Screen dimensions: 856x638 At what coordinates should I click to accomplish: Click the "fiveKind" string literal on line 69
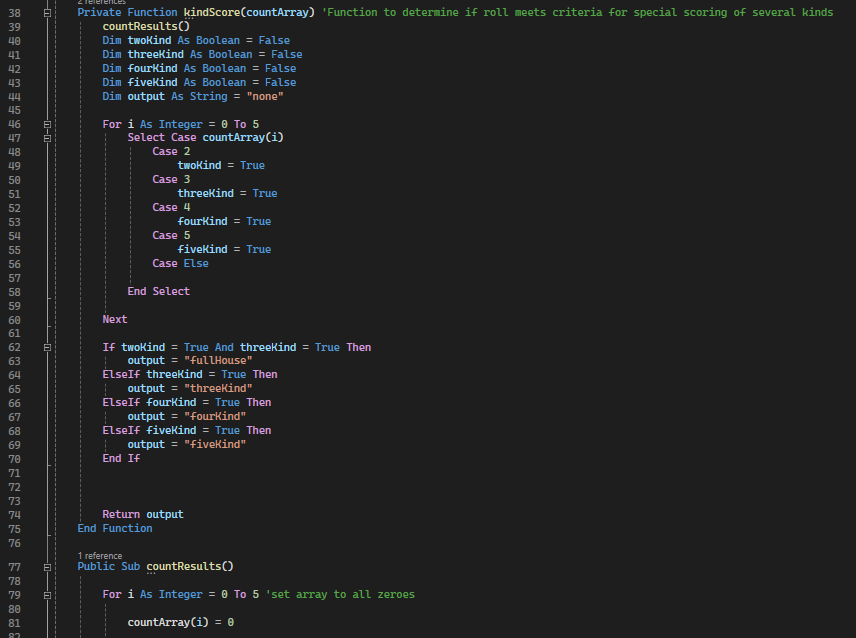click(215, 444)
